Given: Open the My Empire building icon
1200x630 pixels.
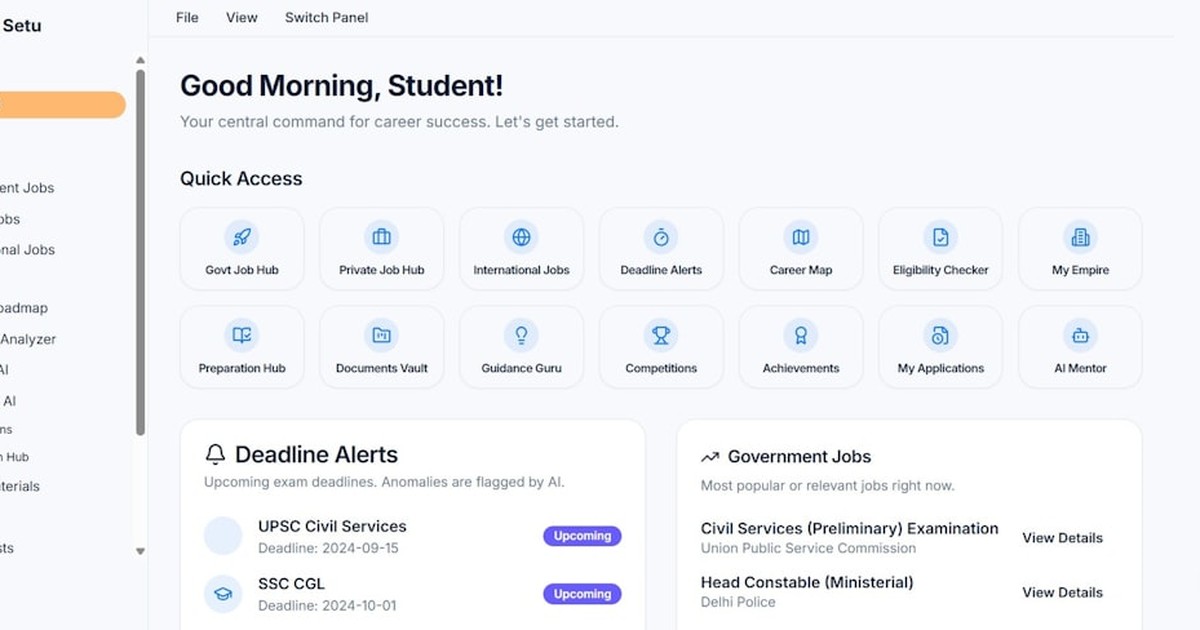Looking at the screenshot, I should tap(1080, 237).
